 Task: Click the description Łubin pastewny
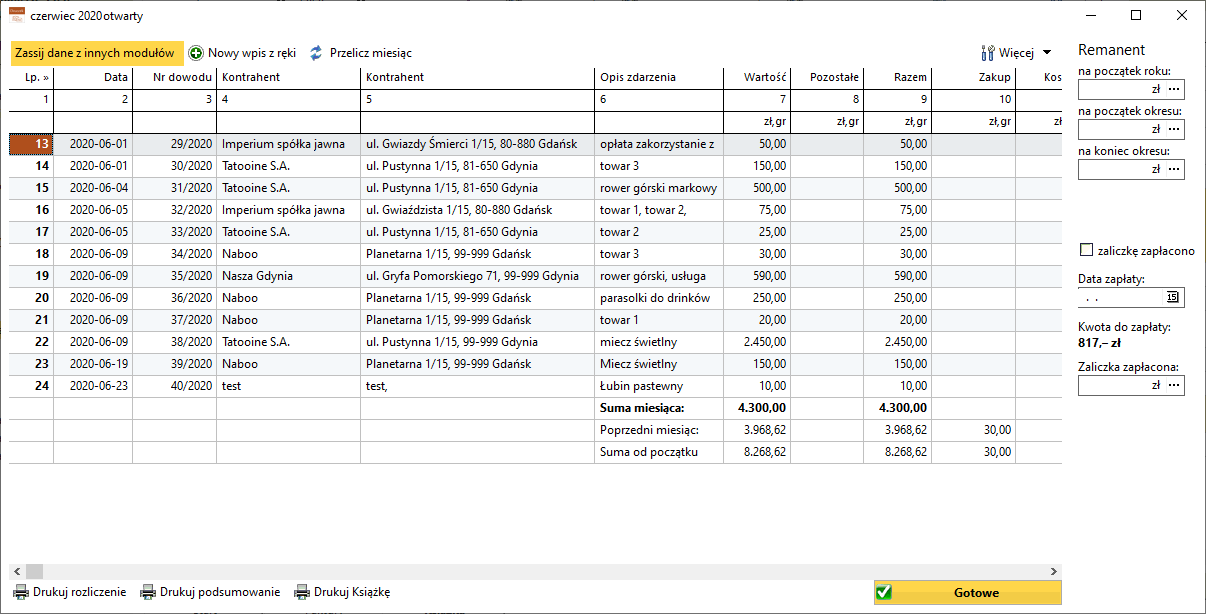coord(659,386)
